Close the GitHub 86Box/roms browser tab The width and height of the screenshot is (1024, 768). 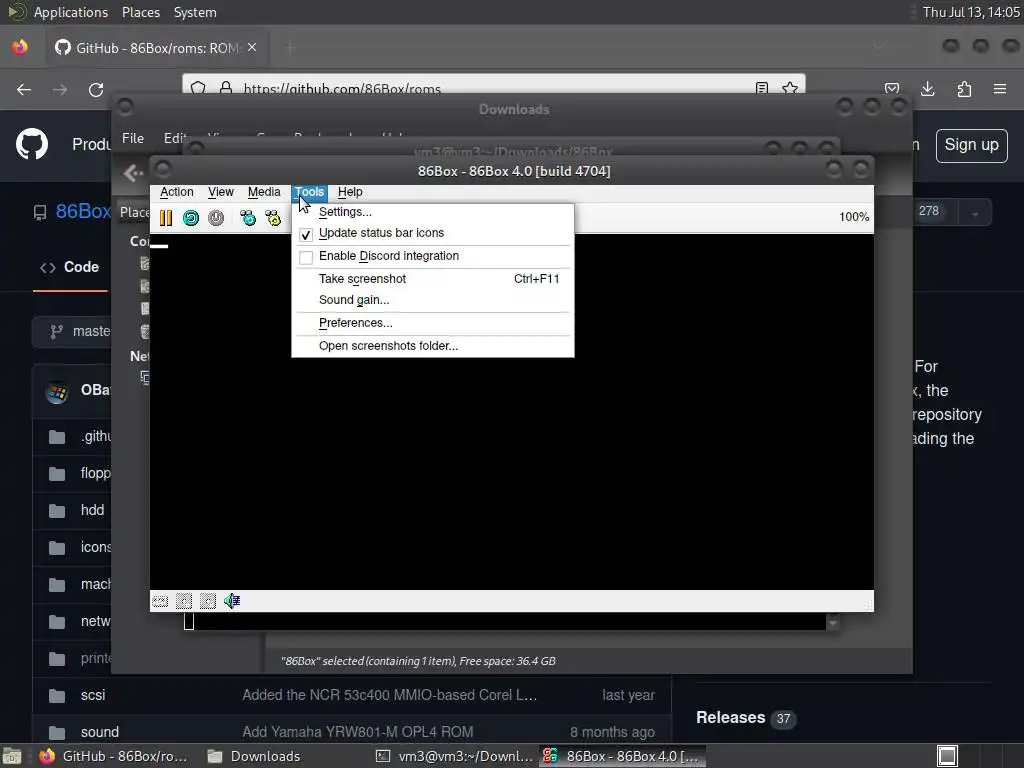coord(252,48)
